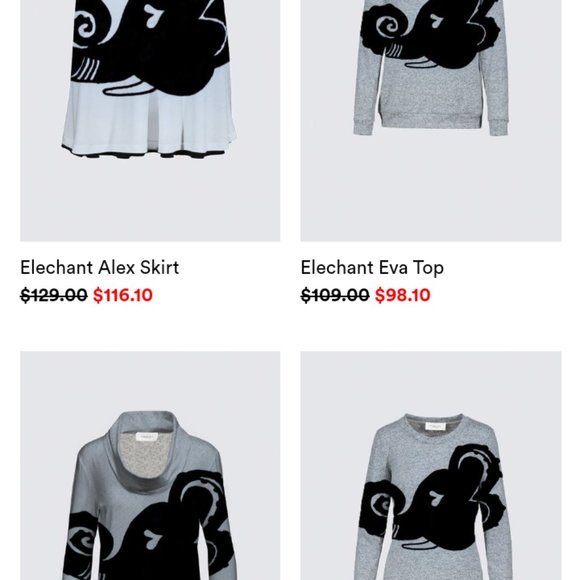Click the ribbed hem of the Eva Top
580x580 pixels.
point(431,123)
